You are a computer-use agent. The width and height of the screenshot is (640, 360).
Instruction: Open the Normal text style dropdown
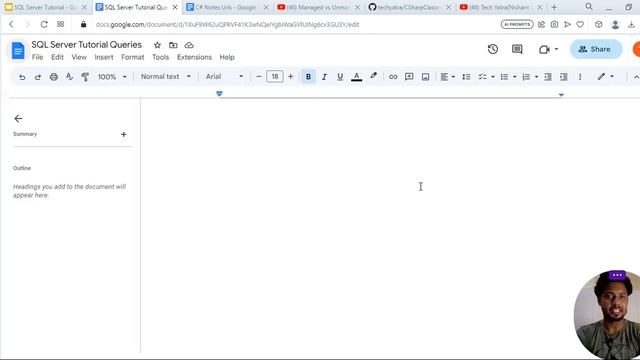(x=166, y=76)
